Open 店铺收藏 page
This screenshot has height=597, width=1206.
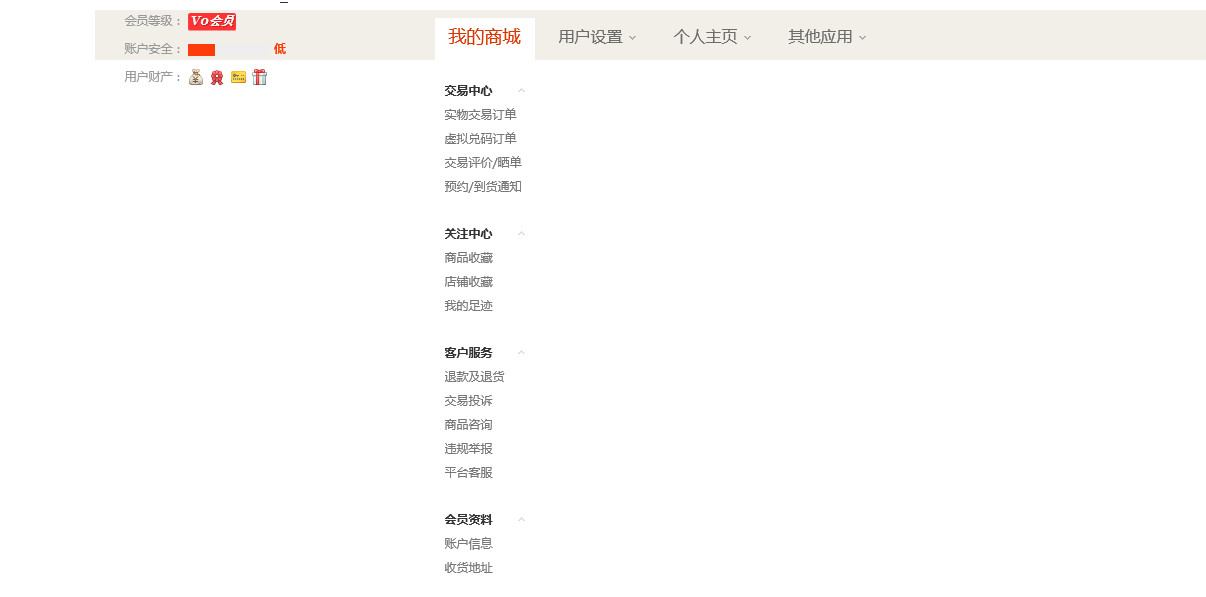(469, 282)
